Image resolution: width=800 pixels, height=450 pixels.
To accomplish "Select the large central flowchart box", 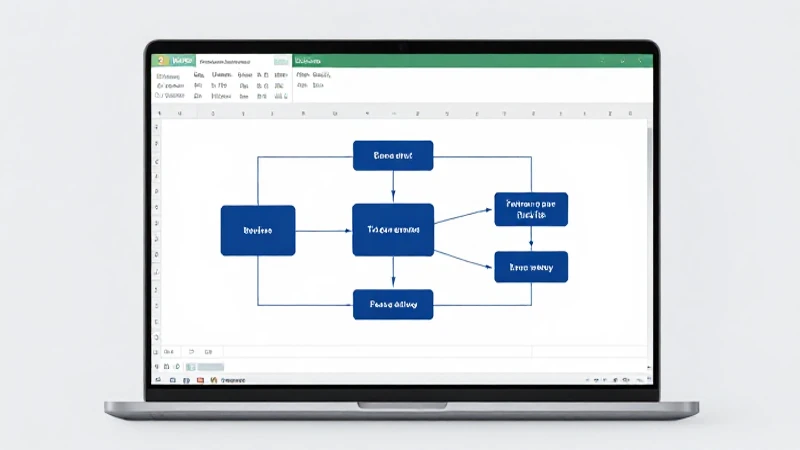I will [393, 230].
